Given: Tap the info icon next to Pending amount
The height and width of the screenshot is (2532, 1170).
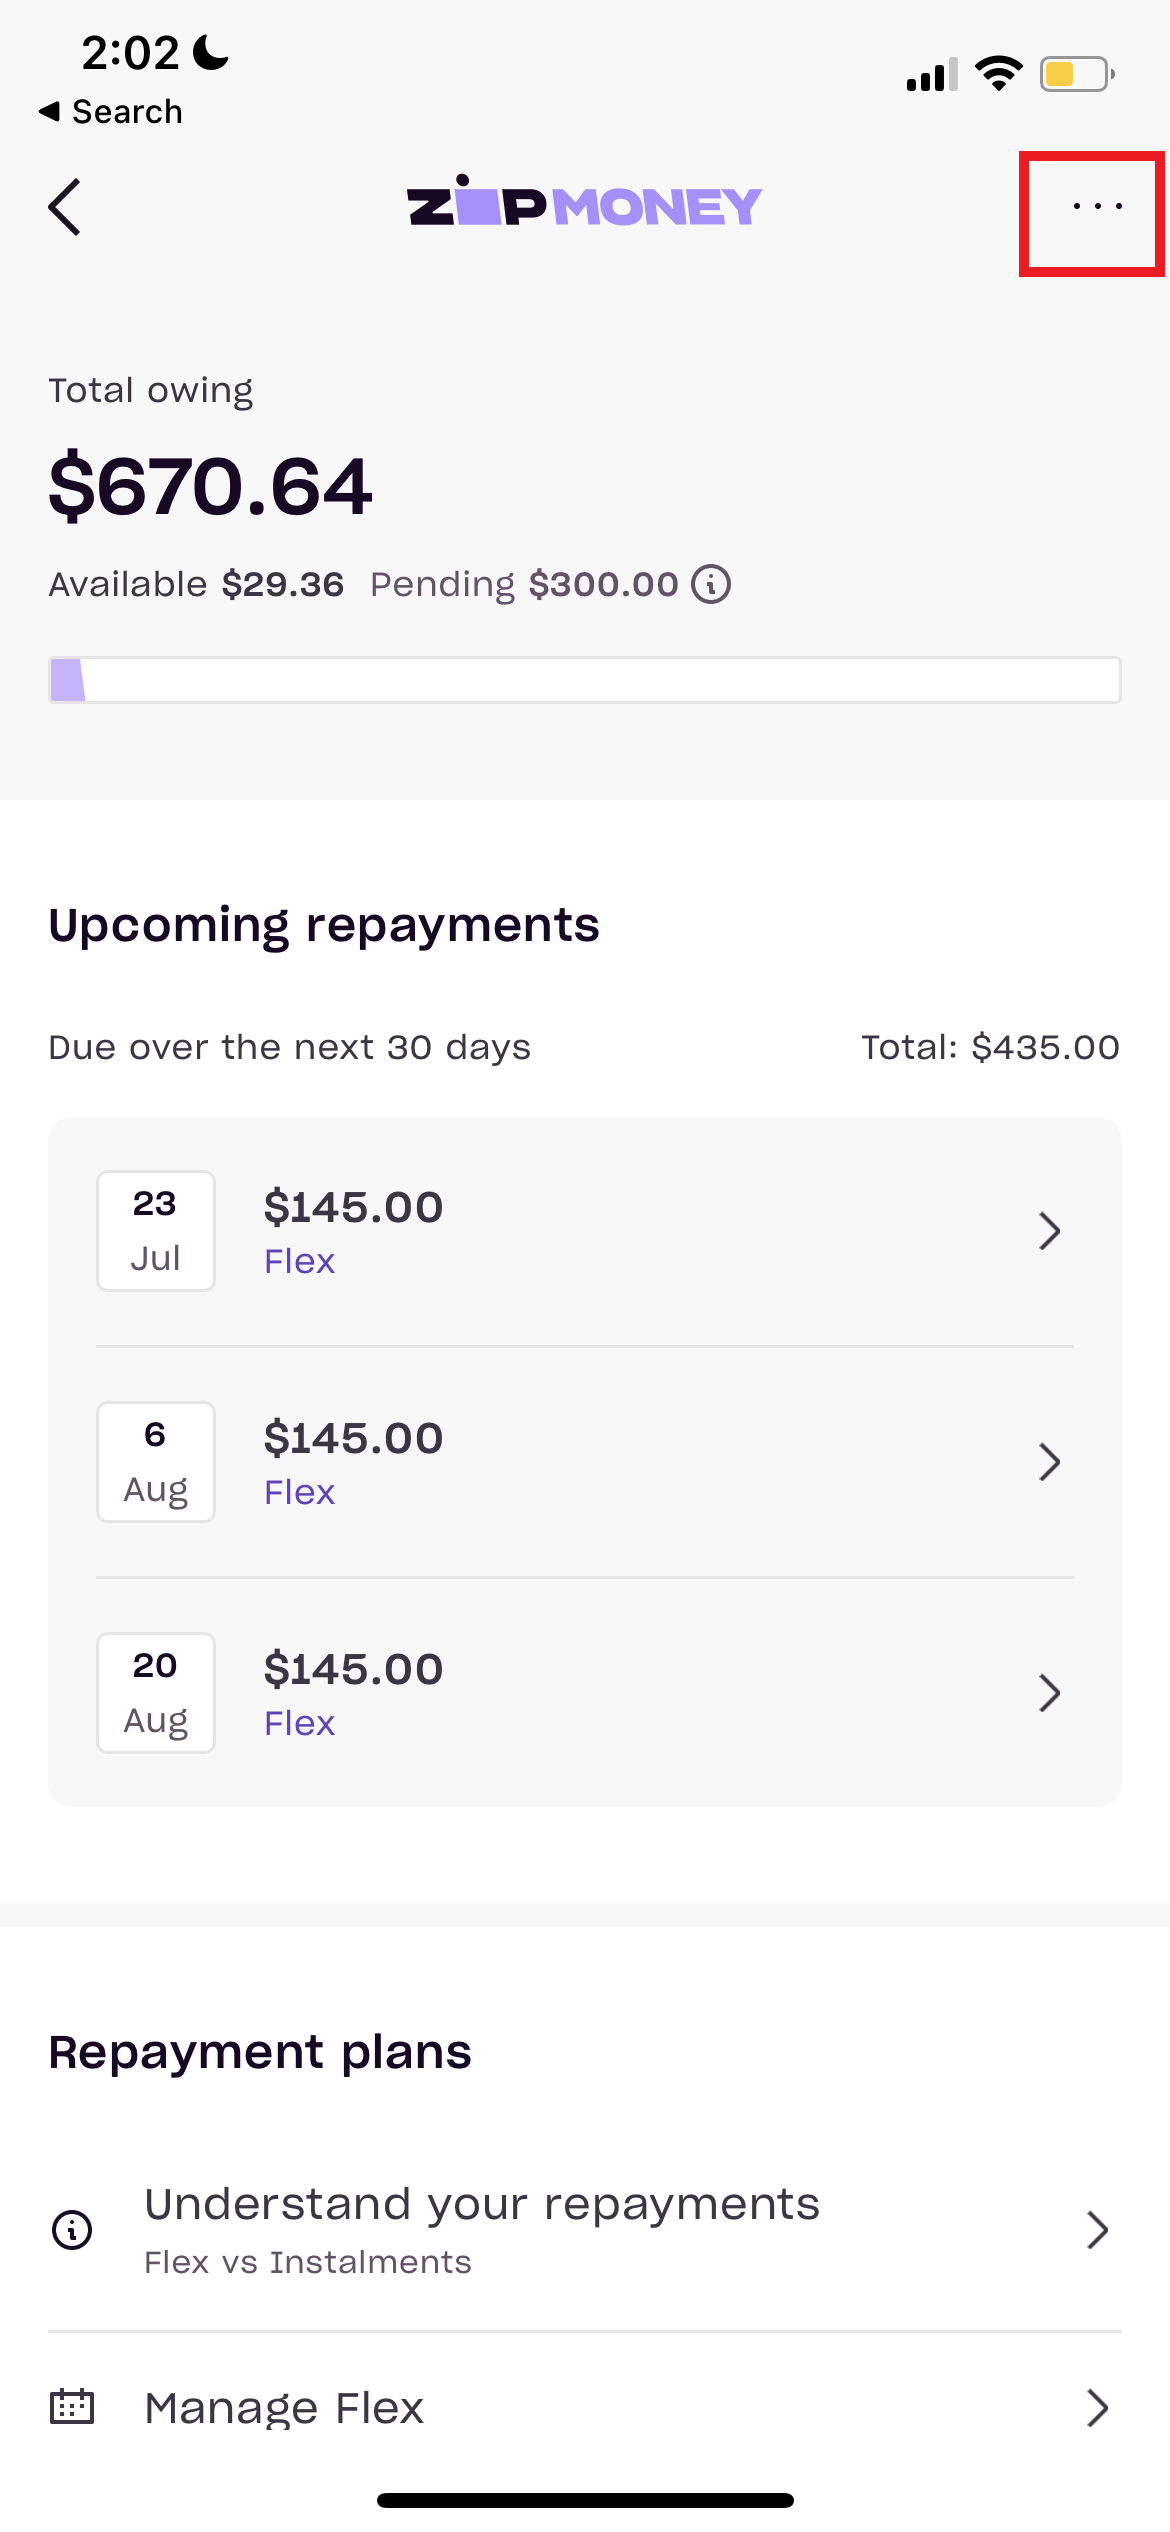Looking at the screenshot, I should (711, 583).
